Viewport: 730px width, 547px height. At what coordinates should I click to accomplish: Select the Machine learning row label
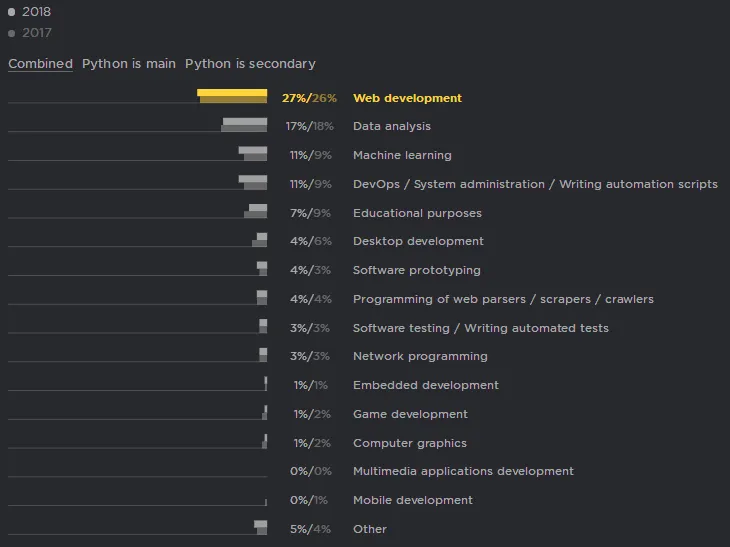(x=402, y=155)
